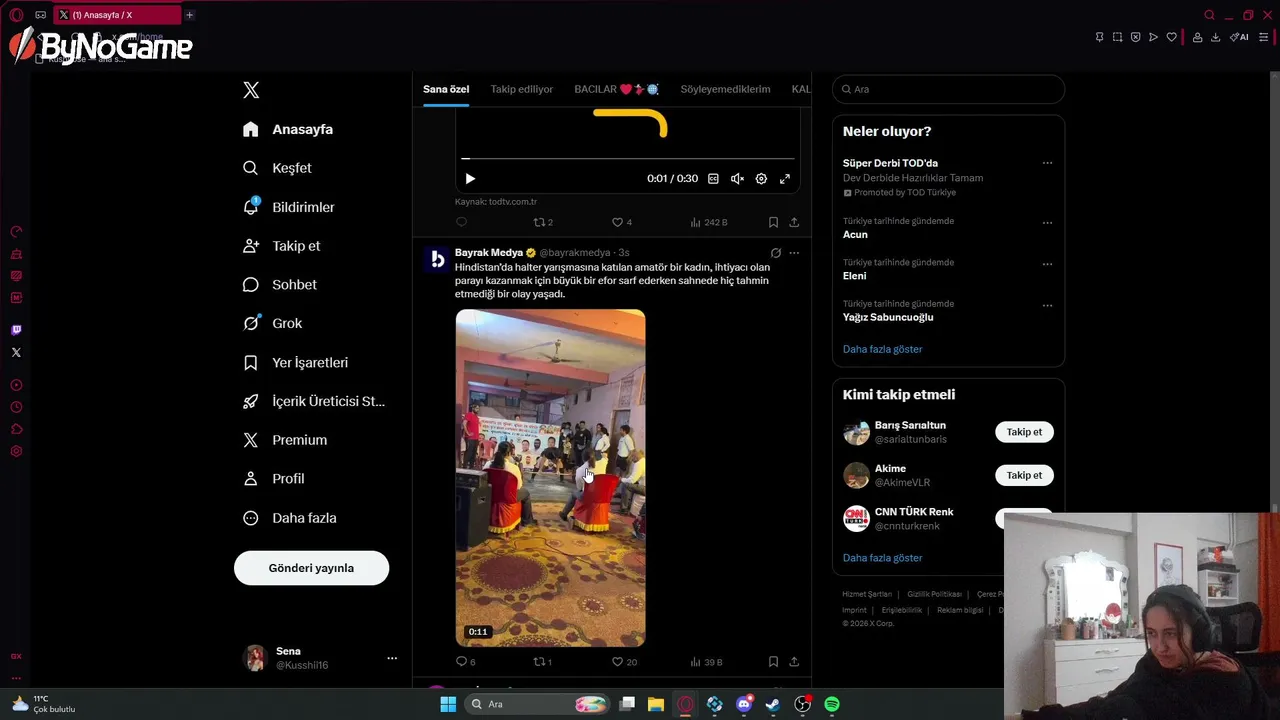Unmute the todtv video
Viewport: 1280px width, 720px height.
coord(737,179)
